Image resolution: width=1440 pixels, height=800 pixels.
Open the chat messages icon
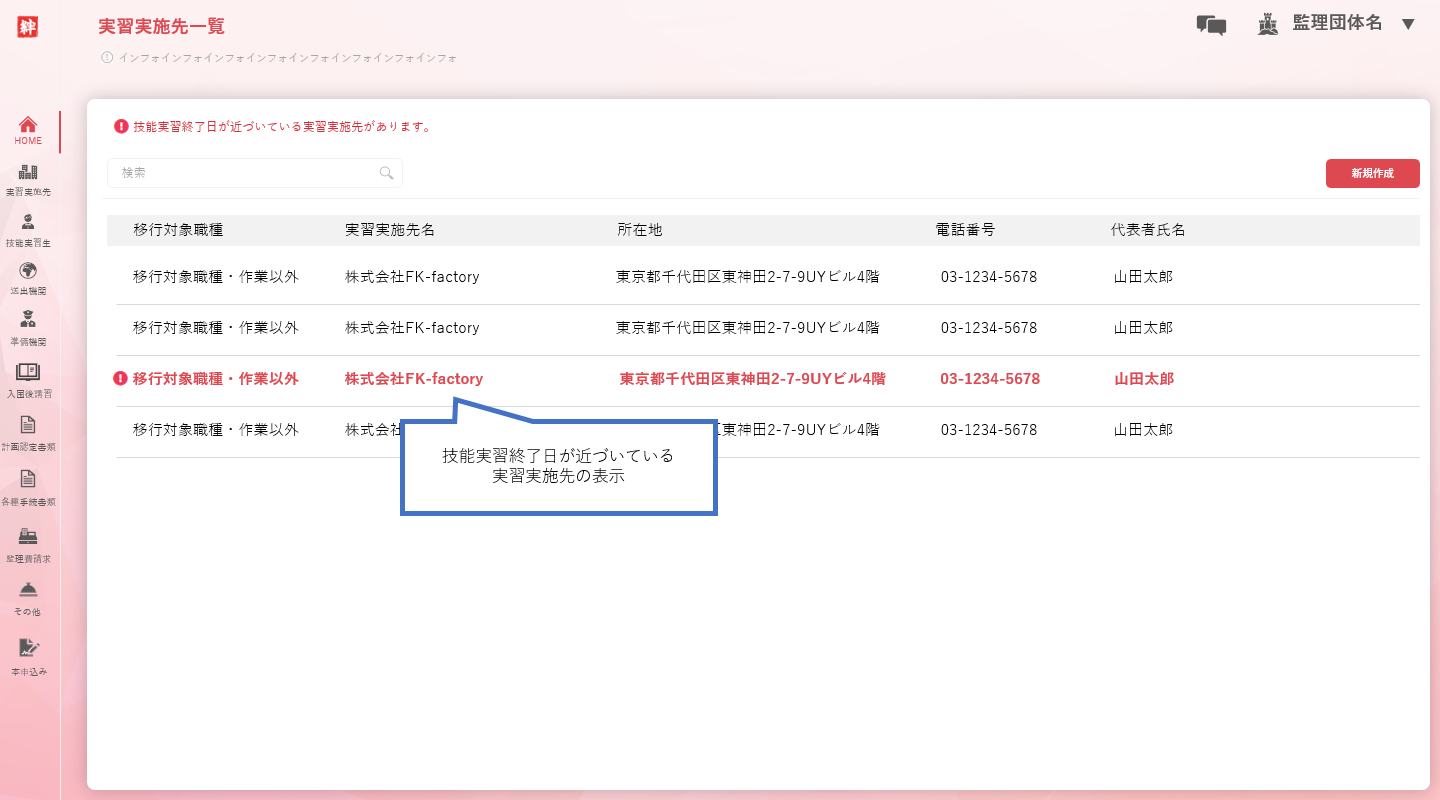[x=1211, y=25]
